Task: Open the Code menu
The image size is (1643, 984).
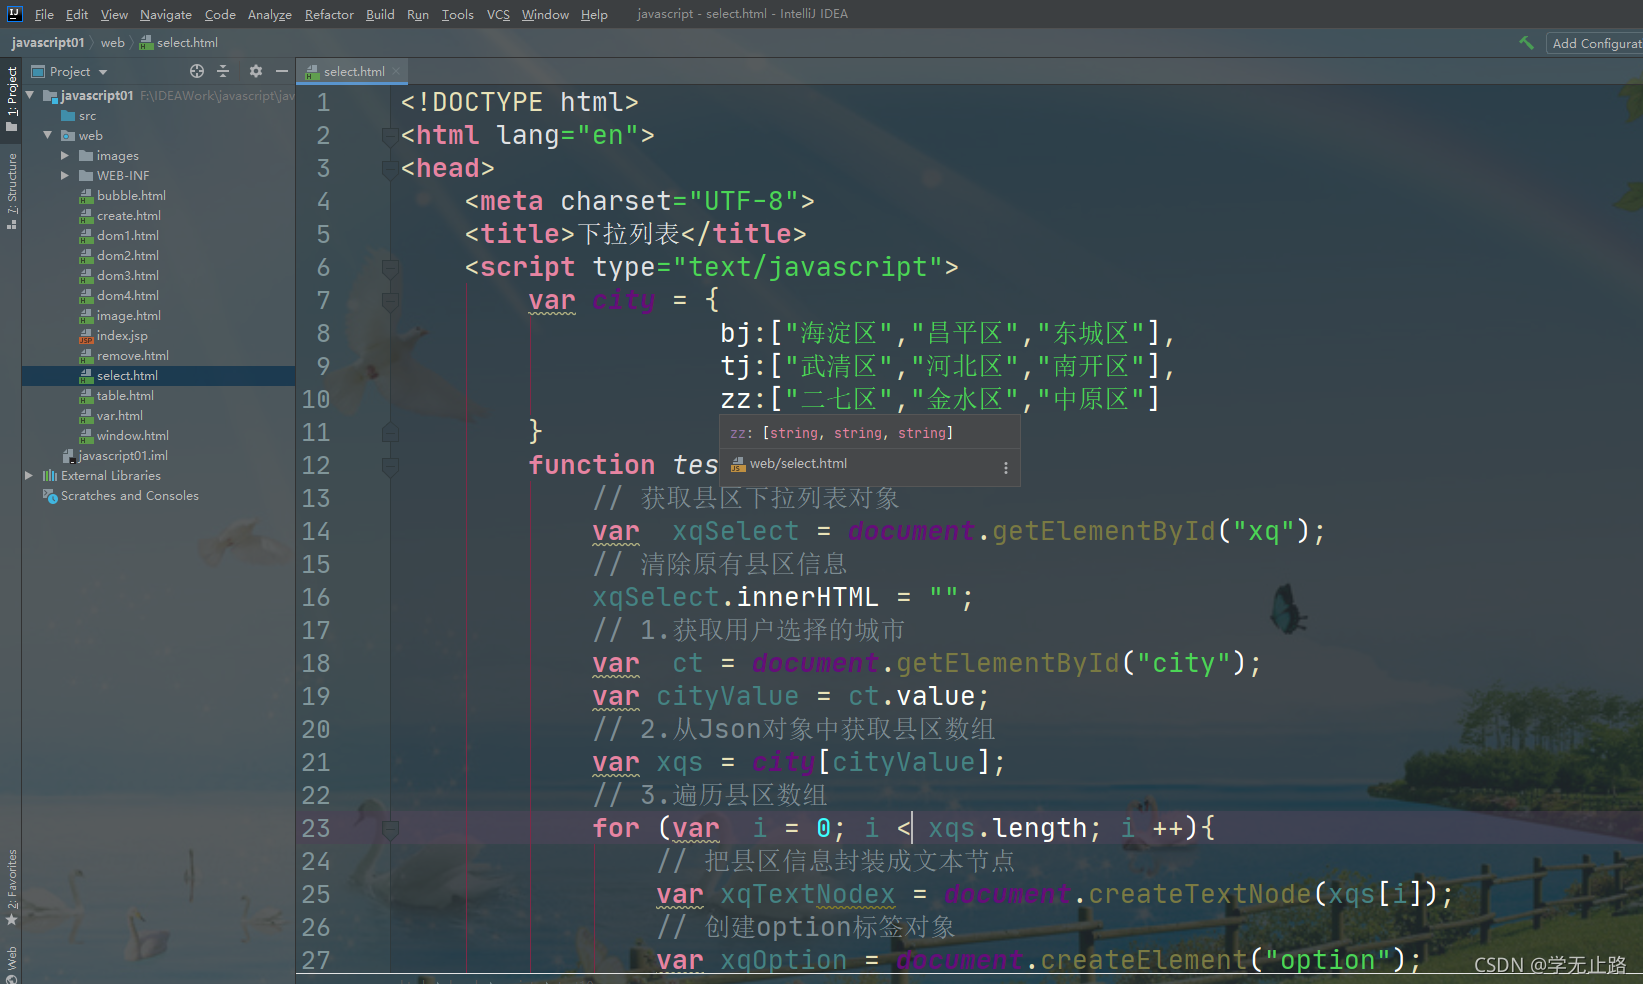Action: tap(220, 14)
